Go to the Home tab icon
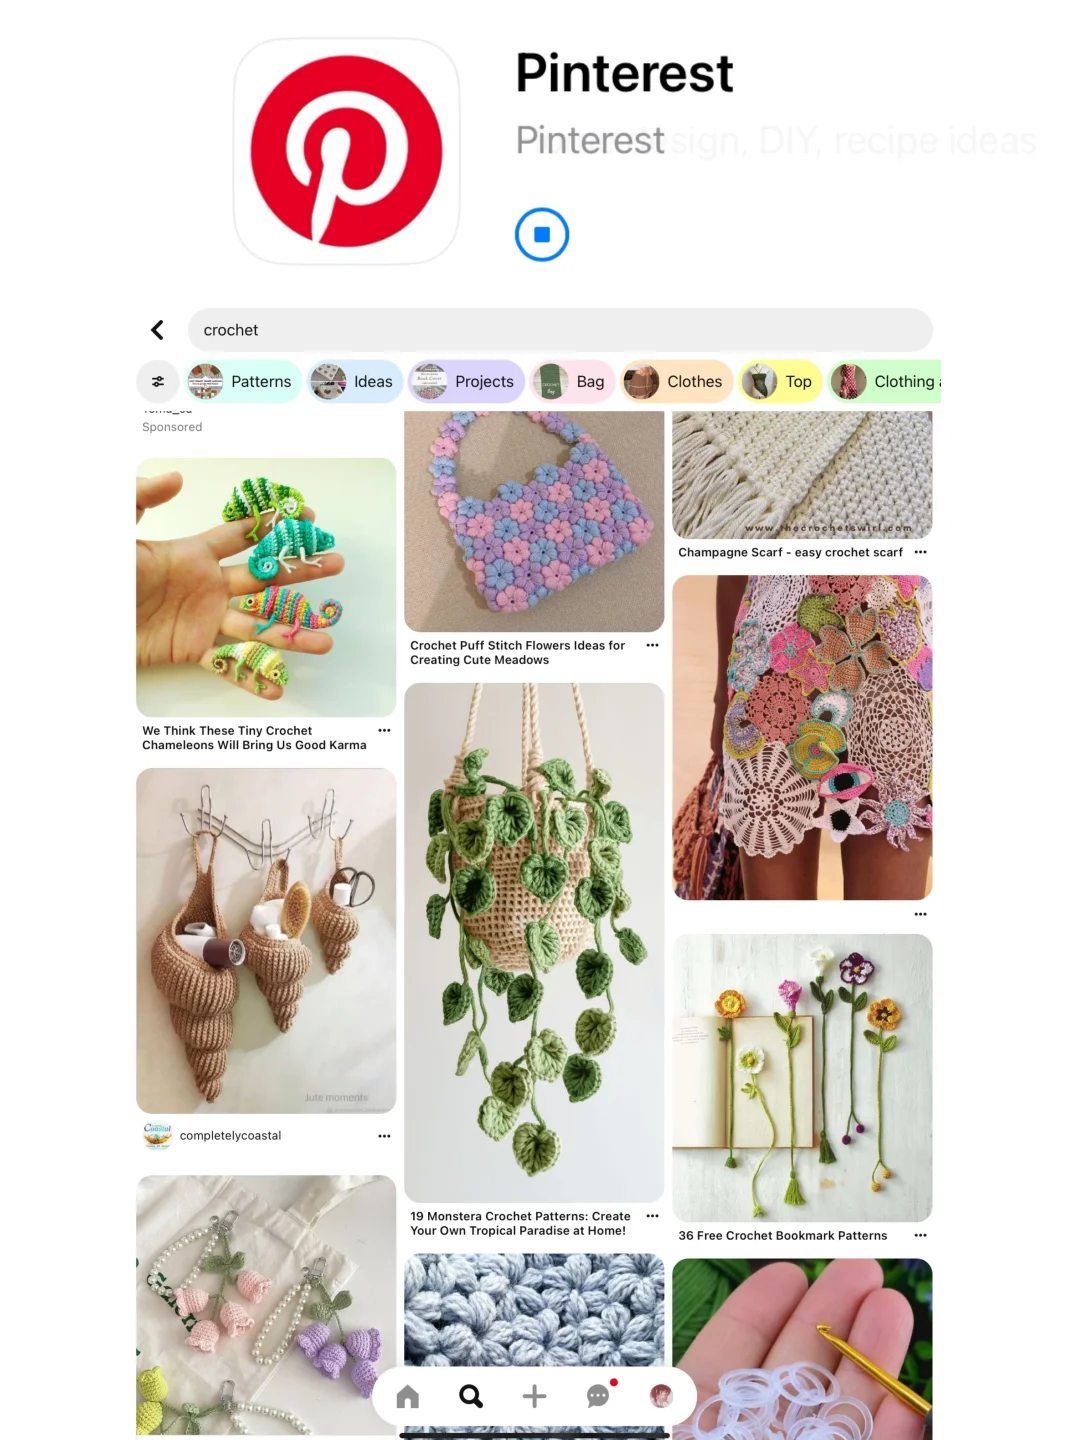The height and width of the screenshot is (1440, 1080). [408, 1396]
